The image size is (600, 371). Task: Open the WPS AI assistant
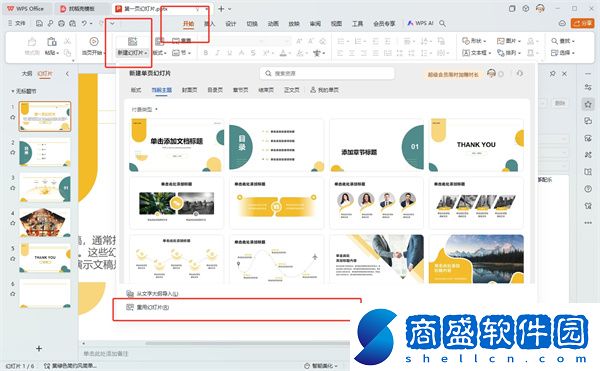[421, 23]
